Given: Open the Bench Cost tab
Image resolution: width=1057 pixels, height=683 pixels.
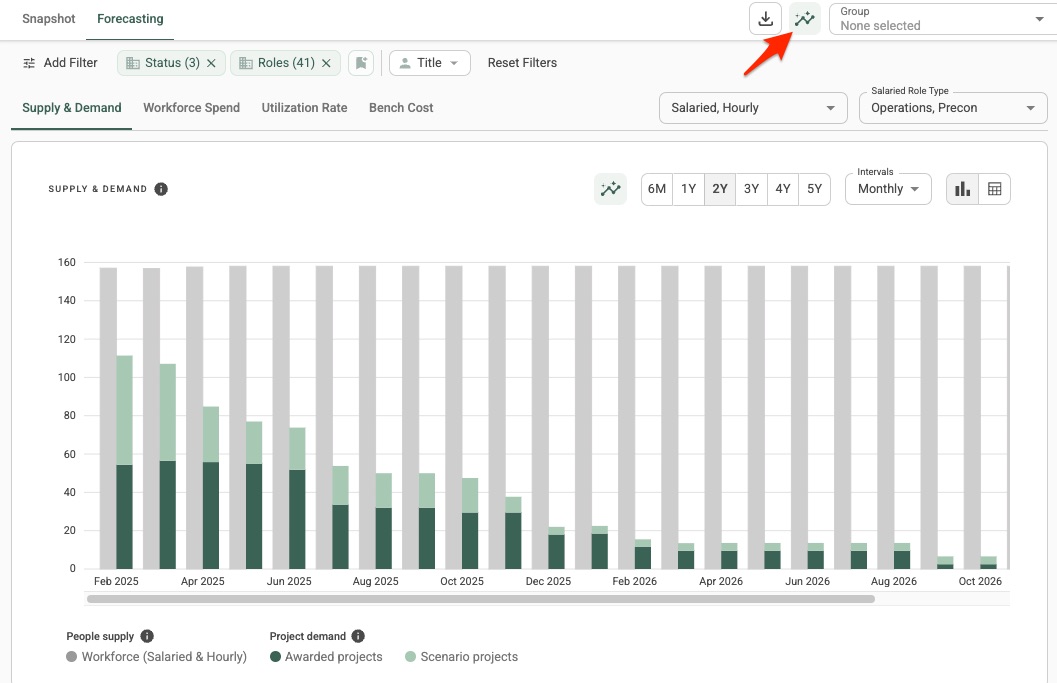Looking at the screenshot, I should 401,108.
